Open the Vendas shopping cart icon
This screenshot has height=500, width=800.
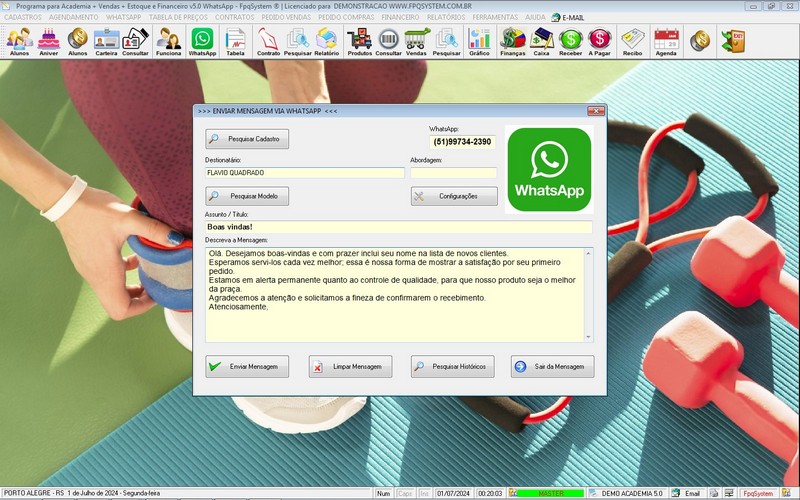(x=416, y=42)
